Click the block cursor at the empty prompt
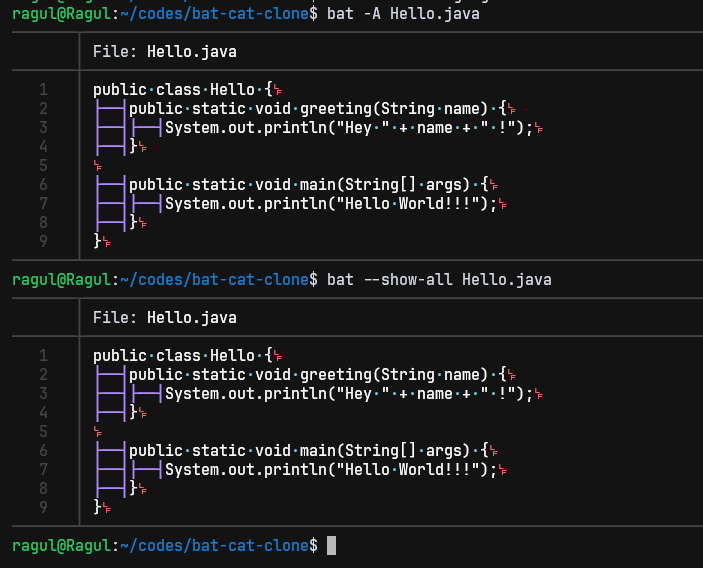703x568 pixels. (332, 545)
